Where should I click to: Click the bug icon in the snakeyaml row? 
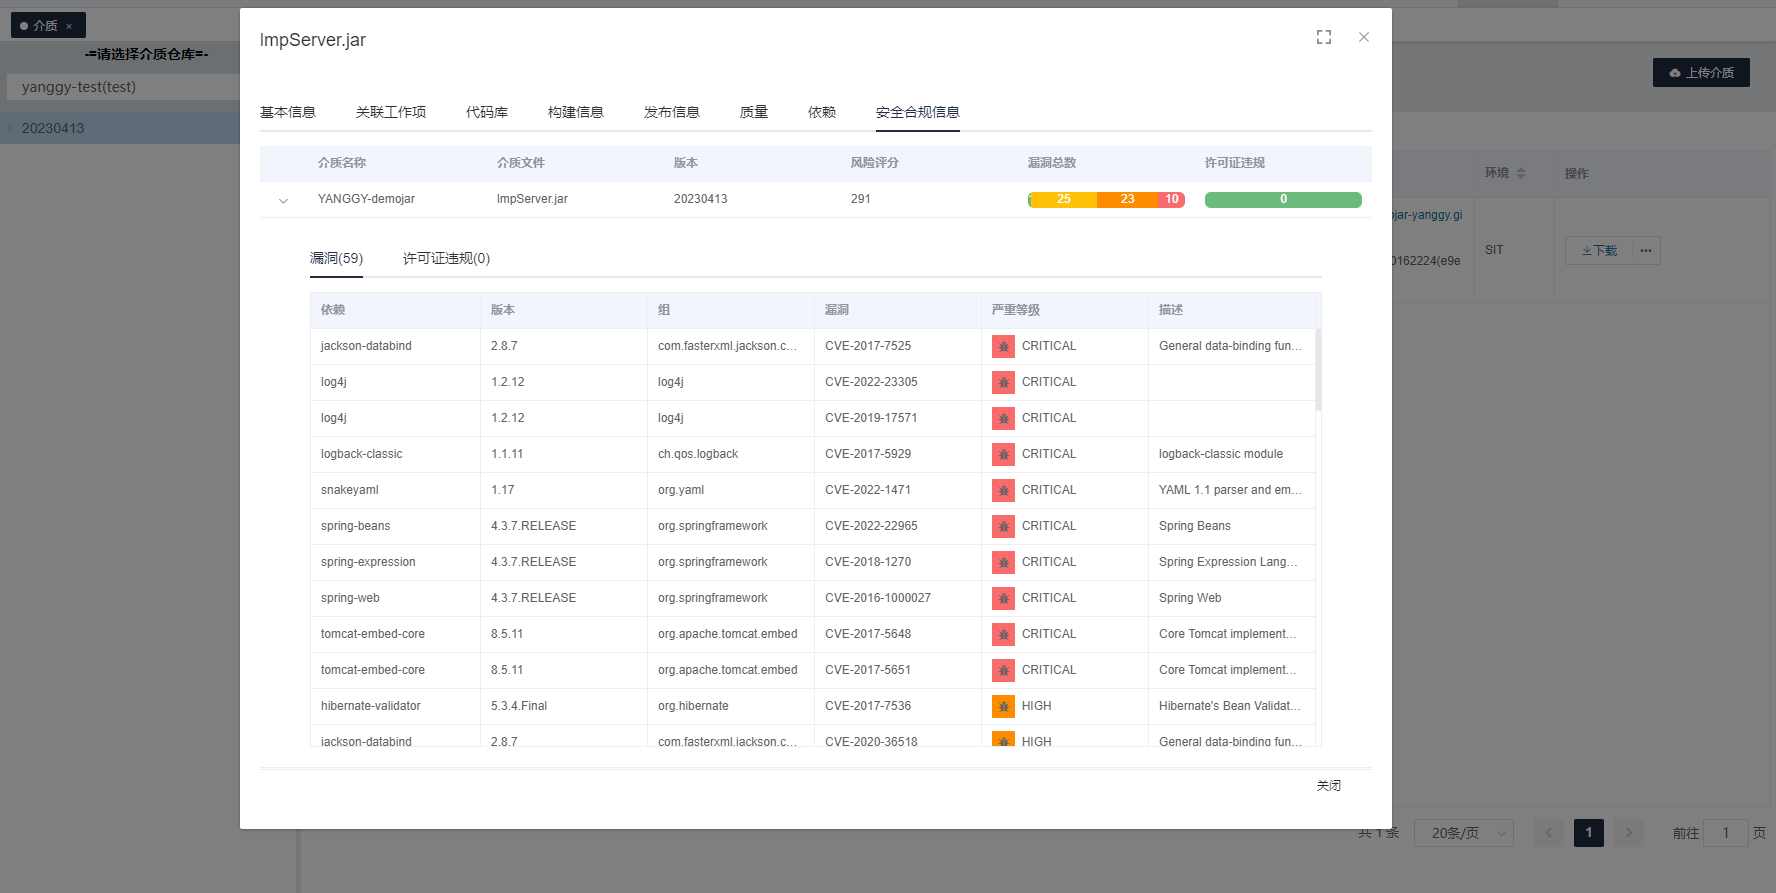coord(1003,490)
